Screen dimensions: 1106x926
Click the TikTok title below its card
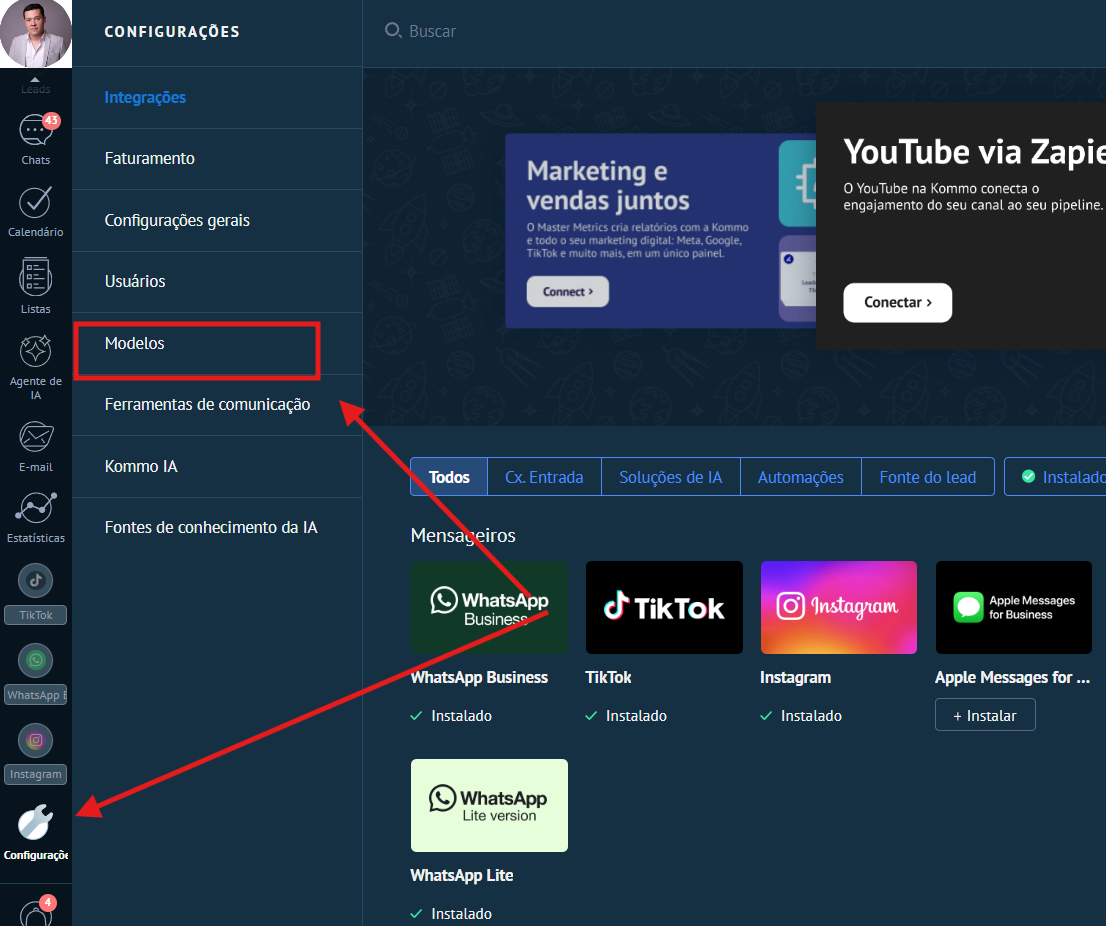click(x=608, y=678)
